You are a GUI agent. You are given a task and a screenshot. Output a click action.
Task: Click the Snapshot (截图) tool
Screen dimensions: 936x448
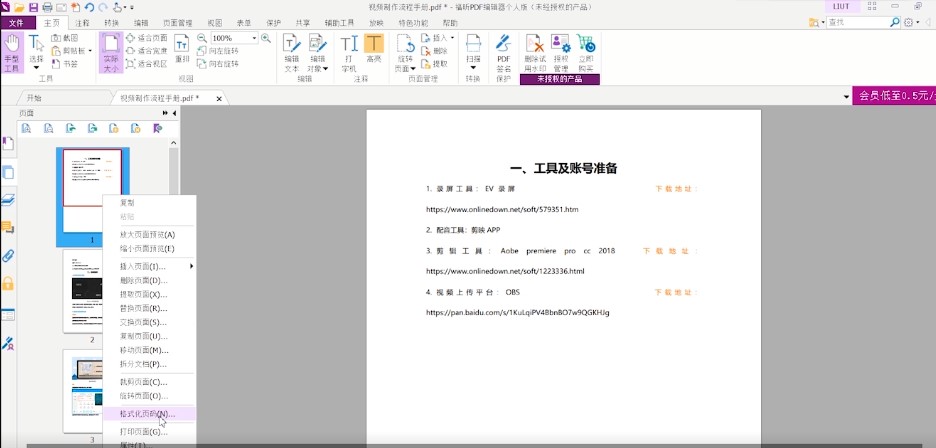65,38
